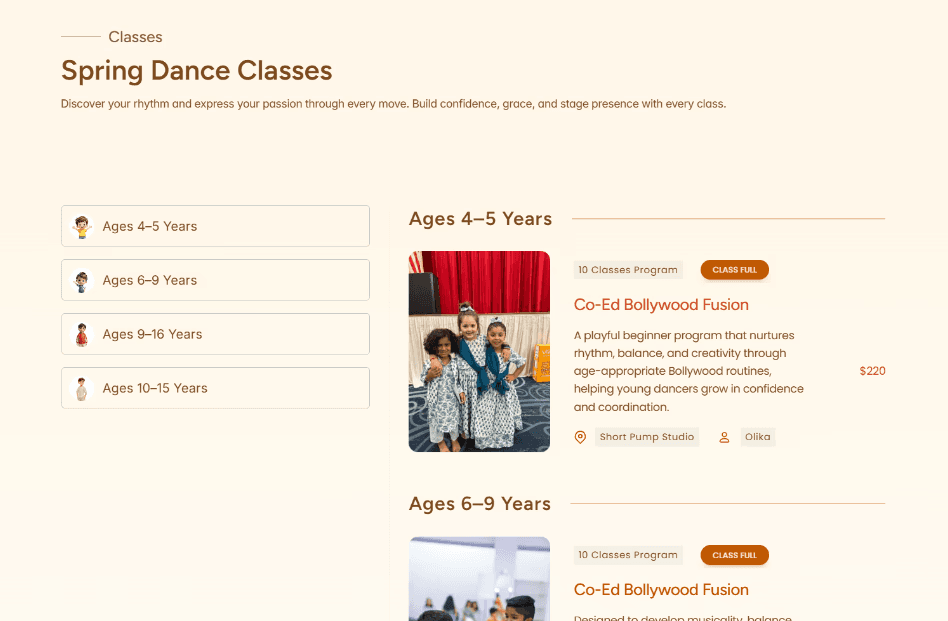Click the Short Pump Studio location tag

click(x=647, y=437)
